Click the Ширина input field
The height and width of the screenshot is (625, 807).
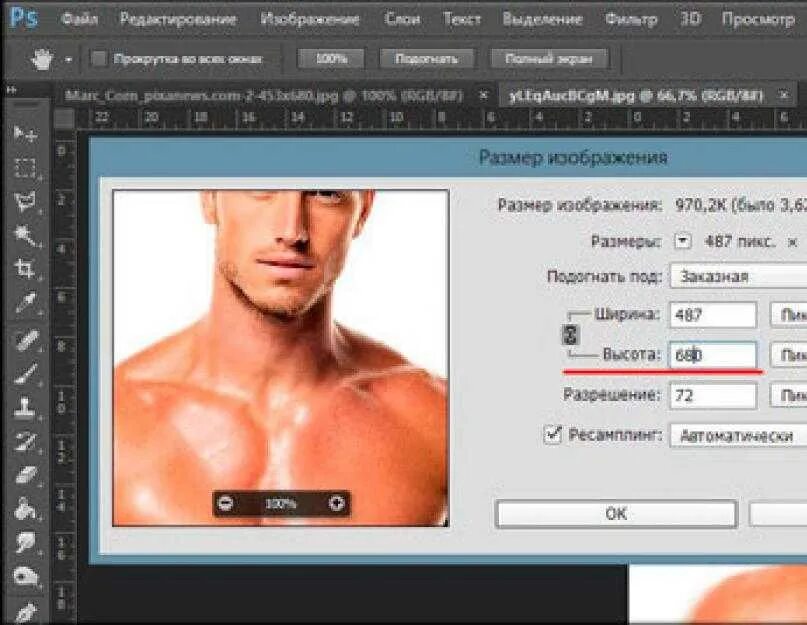click(x=713, y=315)
